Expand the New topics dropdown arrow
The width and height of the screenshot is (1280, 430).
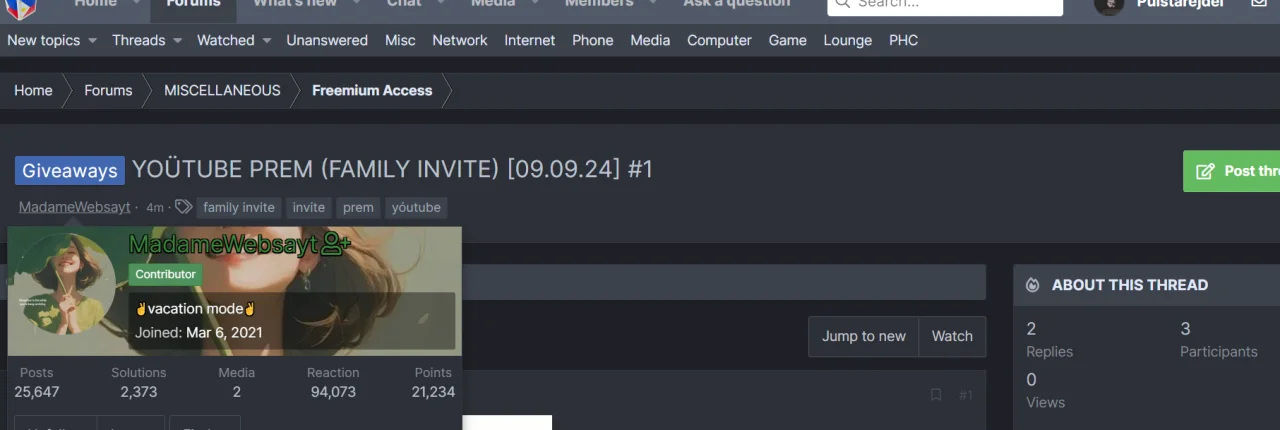(92, 41)
